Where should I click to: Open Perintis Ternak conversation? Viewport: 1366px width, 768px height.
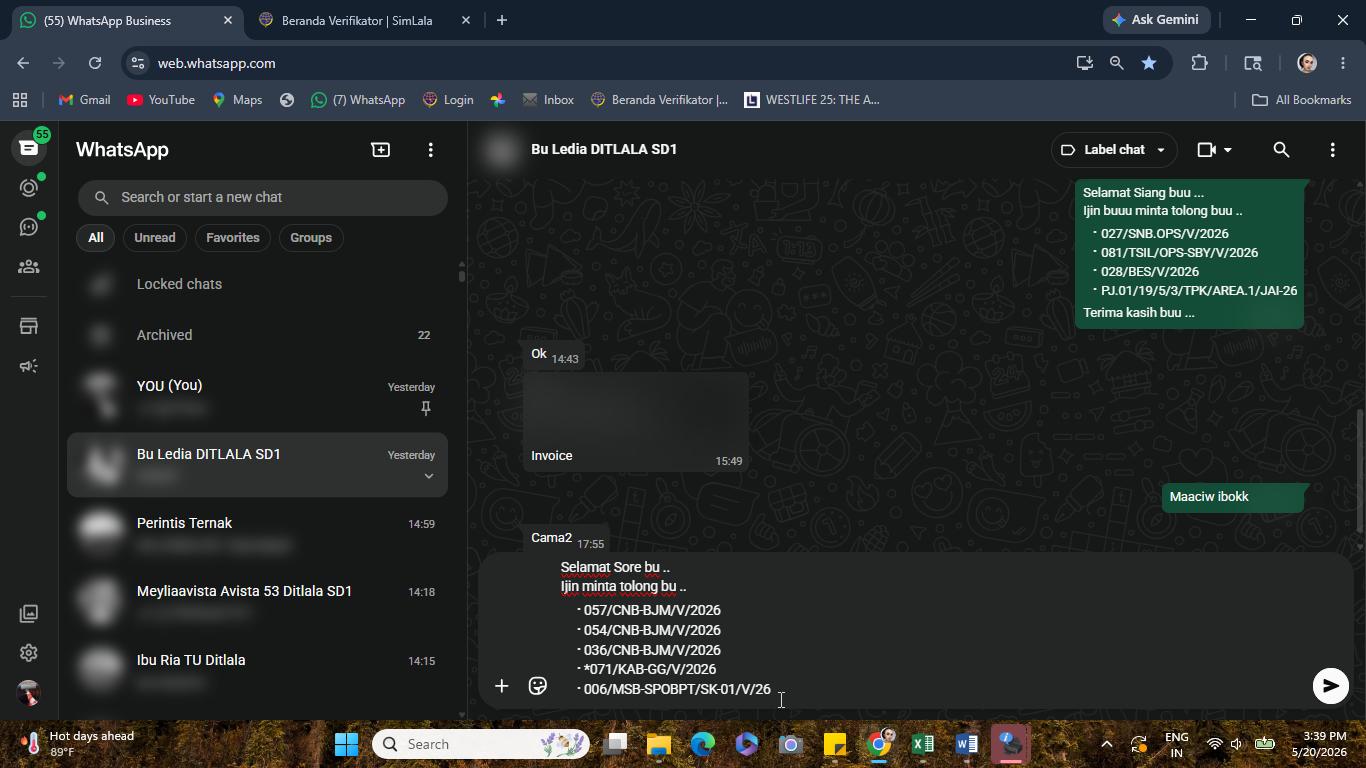(258, 534)
